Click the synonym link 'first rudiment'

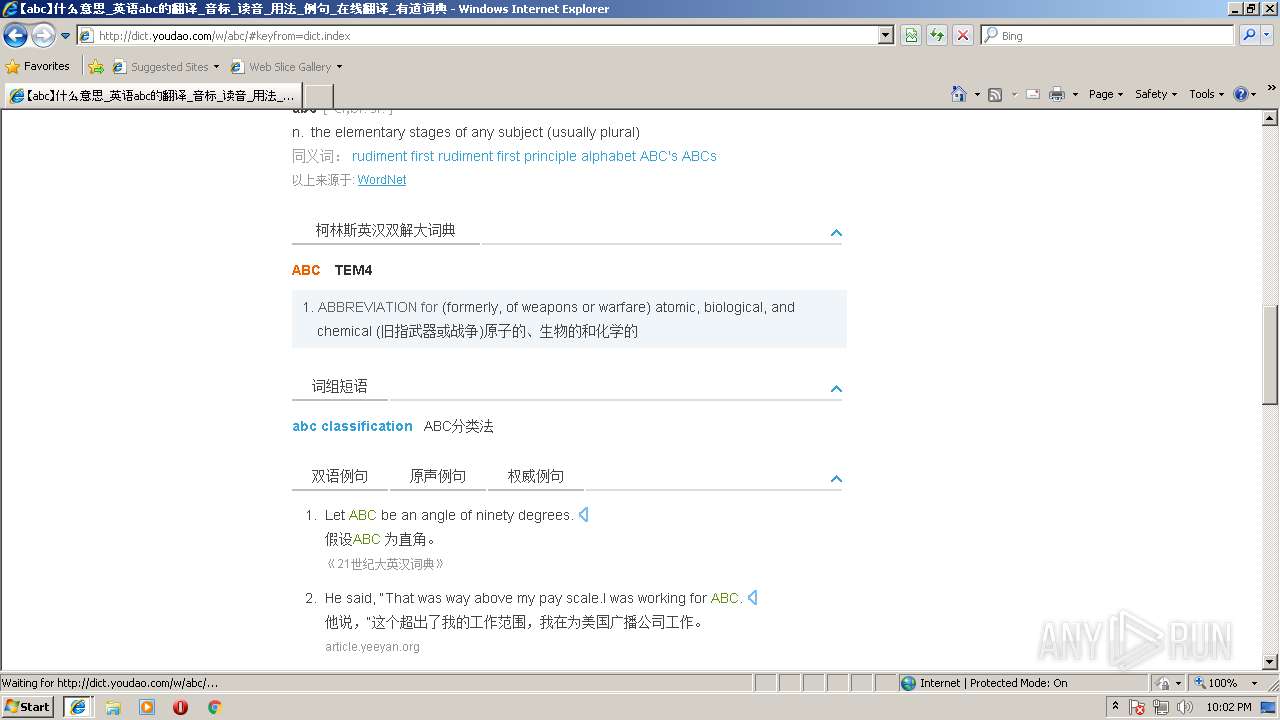tap(451, 156)
